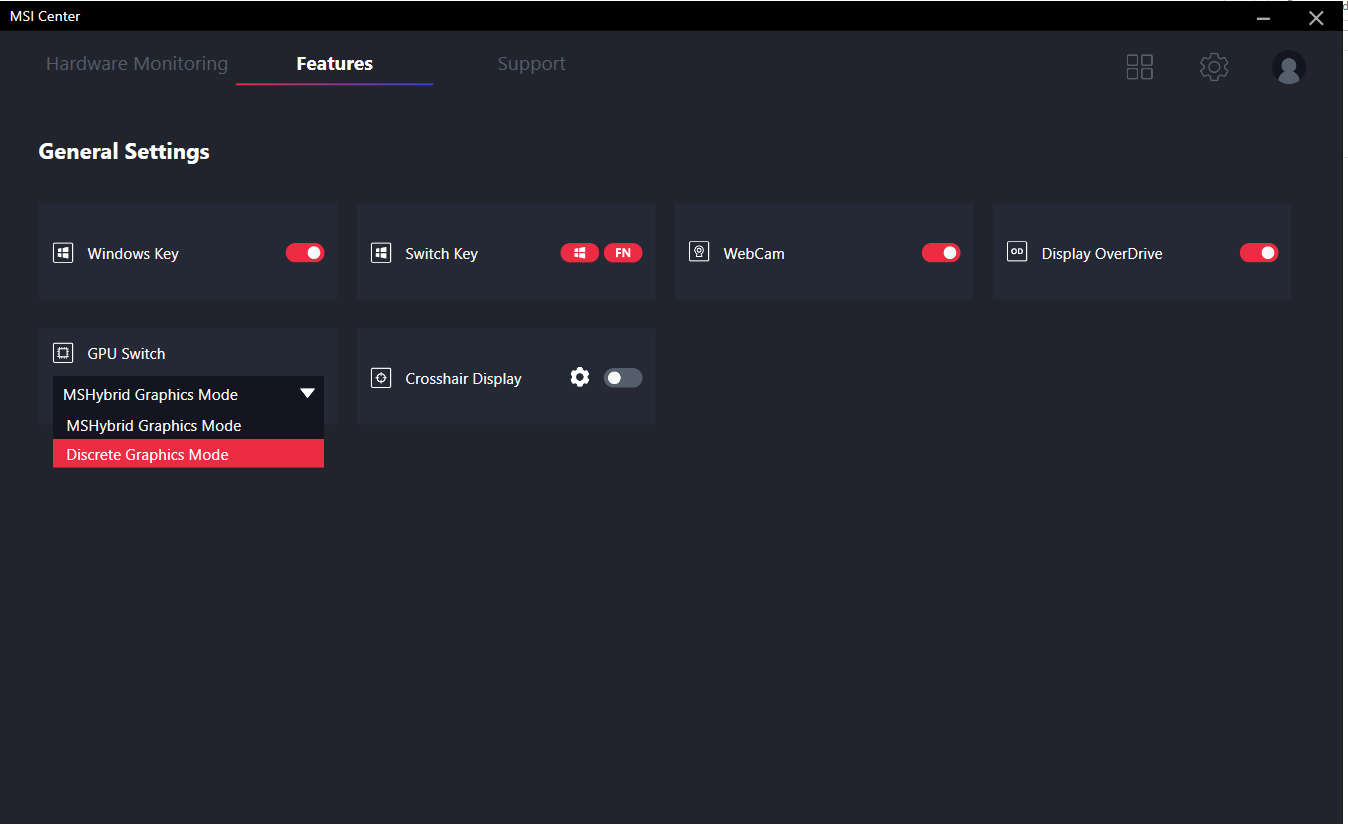Viewport: 1348px width, 827px height.
Task: Click the Switch Key label
Action: 442,254
